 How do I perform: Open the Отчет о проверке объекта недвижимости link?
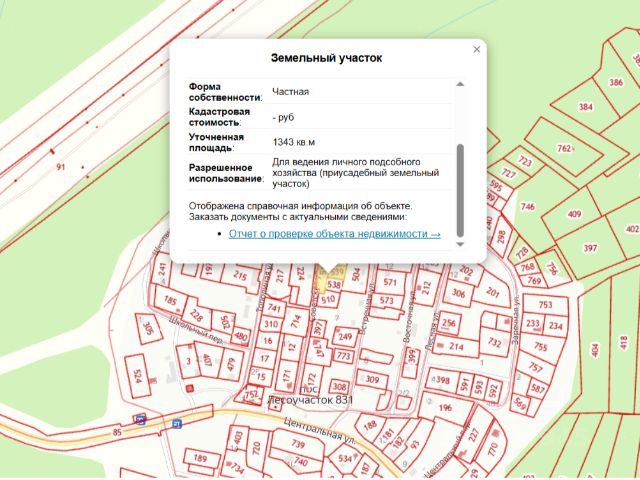pyautogui.click(x=335, y=234)
